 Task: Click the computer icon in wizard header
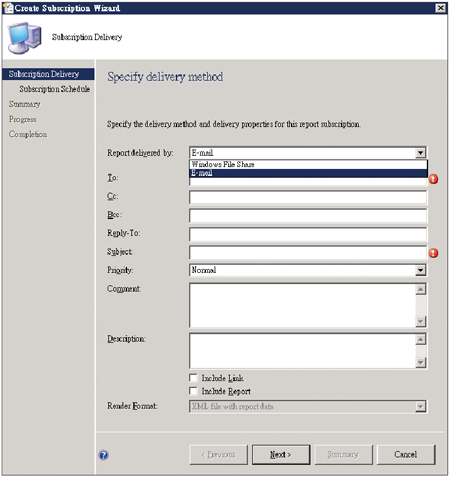[25, 38]
